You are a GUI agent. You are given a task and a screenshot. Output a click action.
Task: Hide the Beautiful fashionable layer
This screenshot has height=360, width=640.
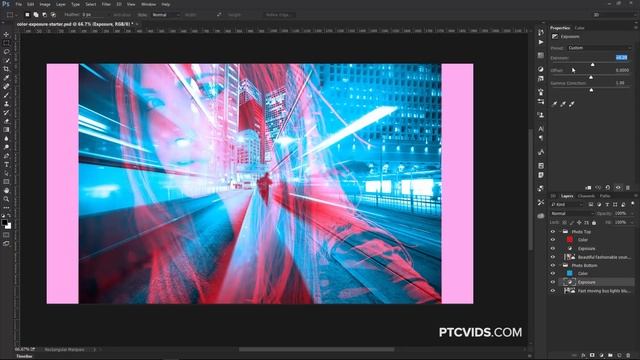(x=553, y=257)
